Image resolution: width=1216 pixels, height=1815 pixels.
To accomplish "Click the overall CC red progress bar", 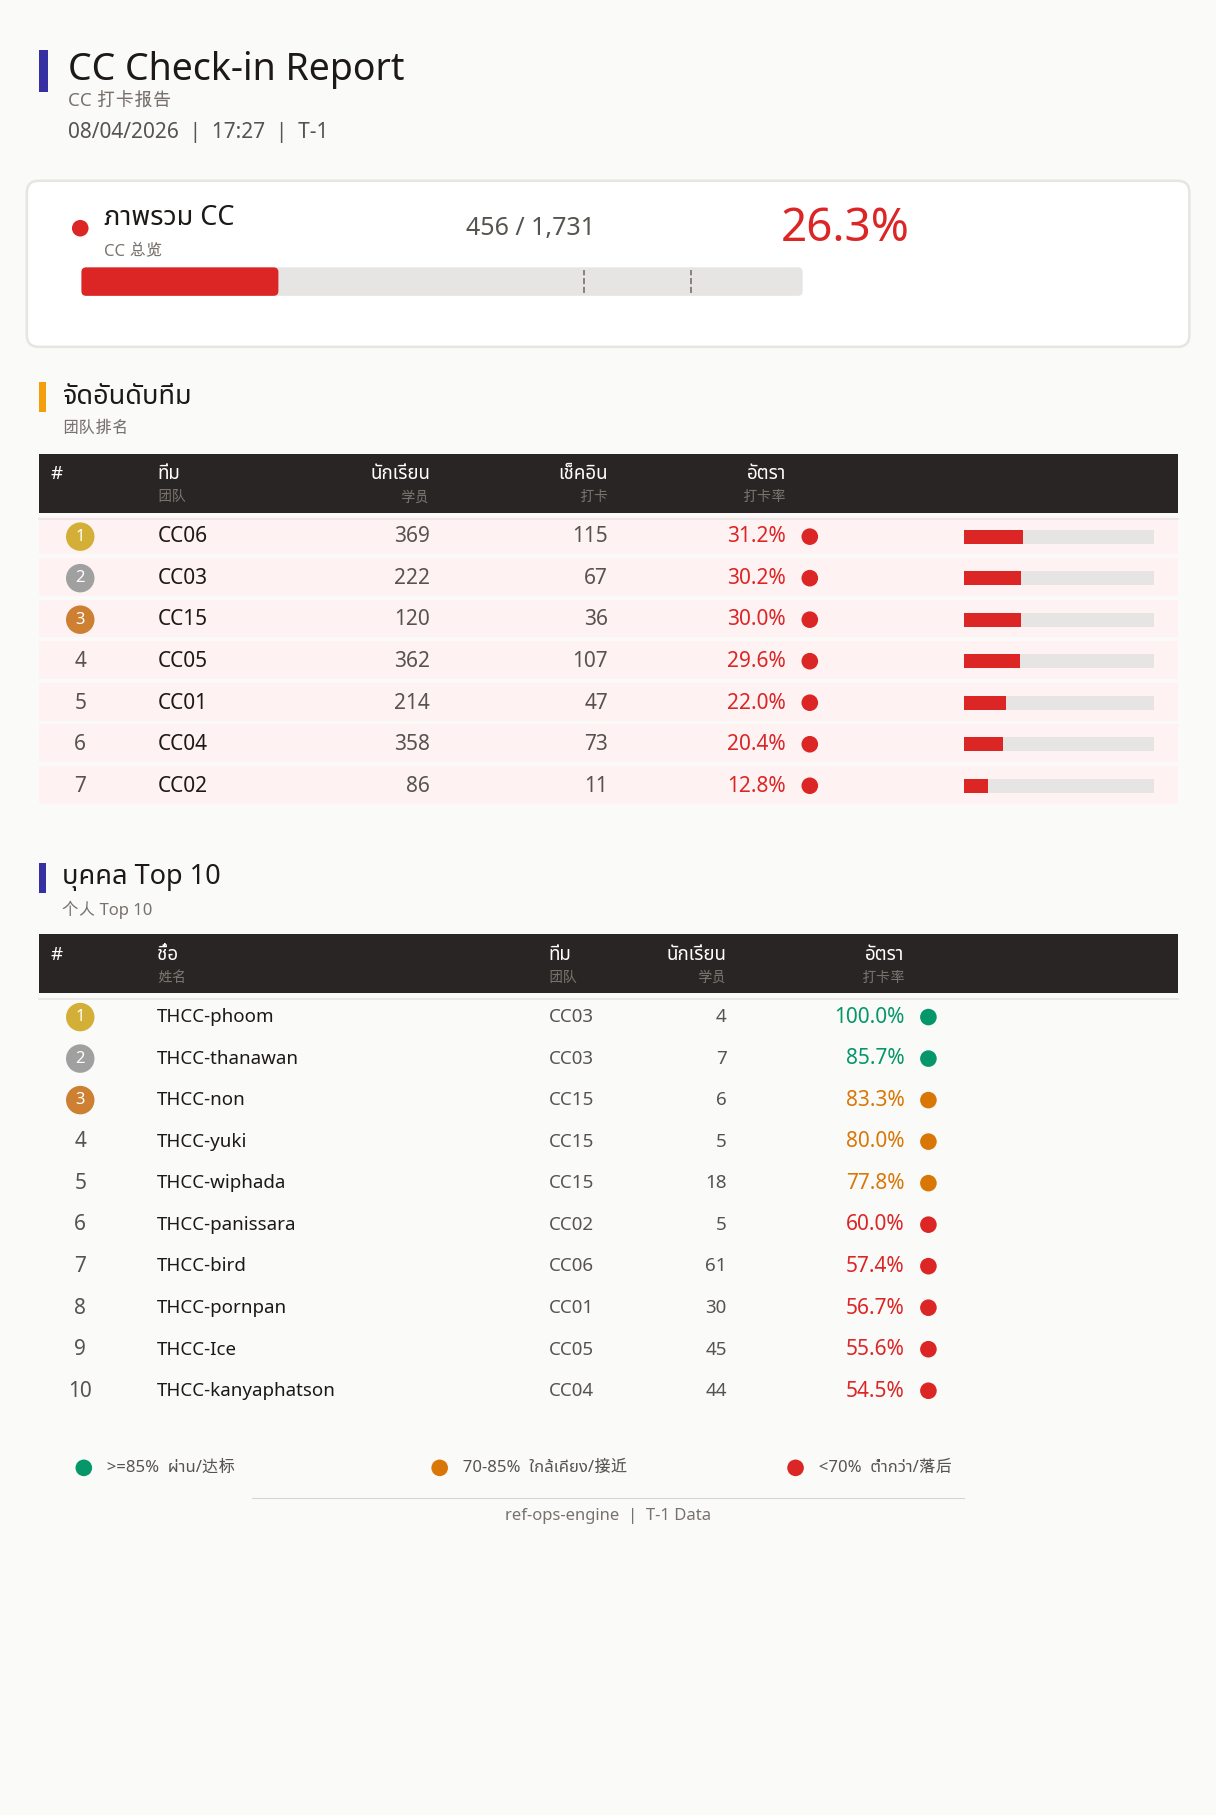I will (x=180, y=282).
